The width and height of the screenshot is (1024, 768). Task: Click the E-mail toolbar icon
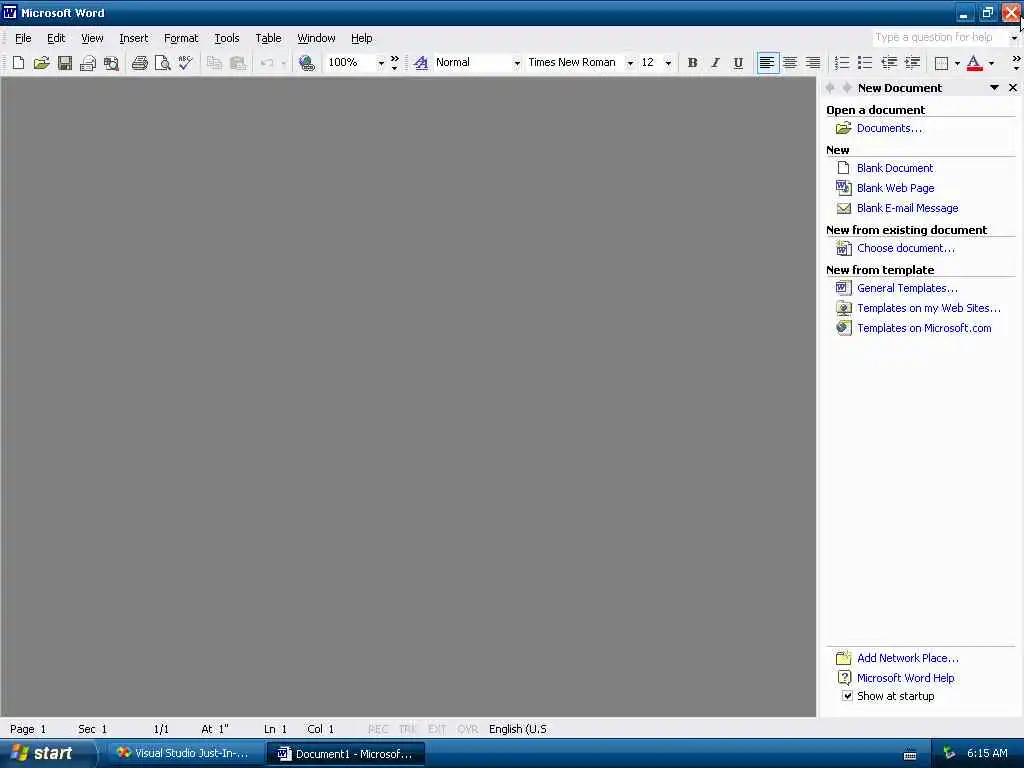[88, 63]
